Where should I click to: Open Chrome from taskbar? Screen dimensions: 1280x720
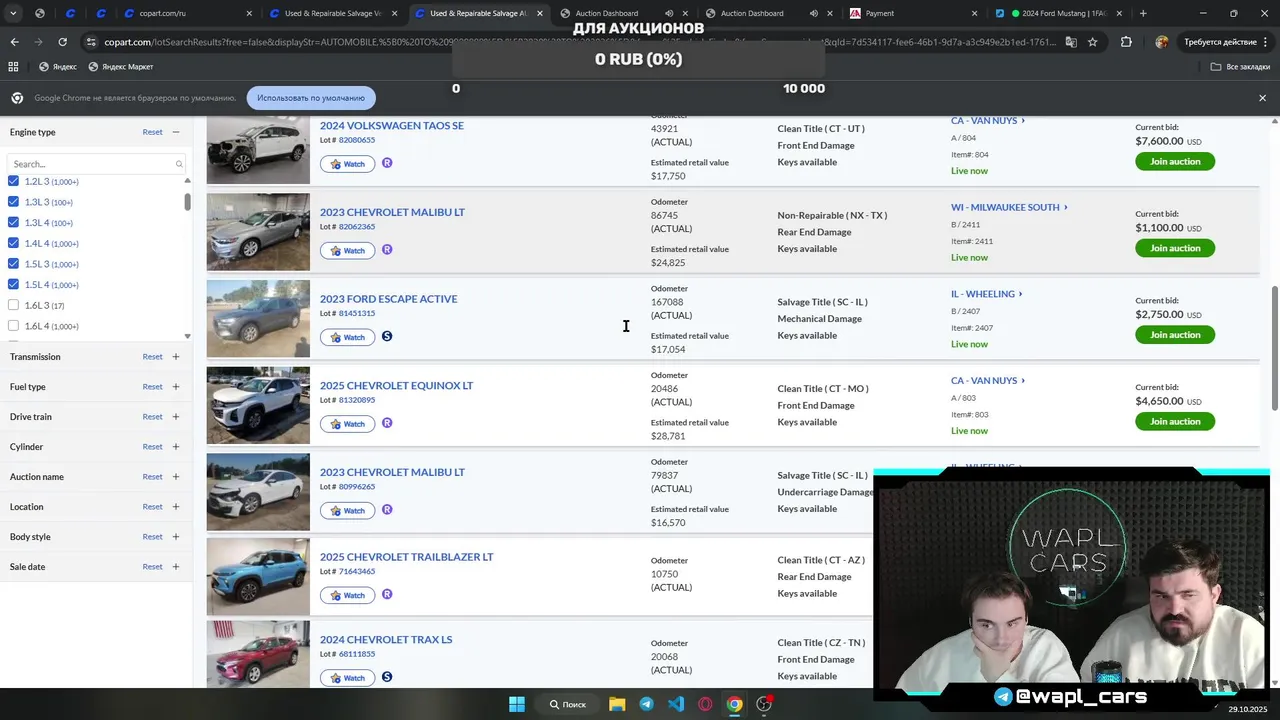coord(735,704)
